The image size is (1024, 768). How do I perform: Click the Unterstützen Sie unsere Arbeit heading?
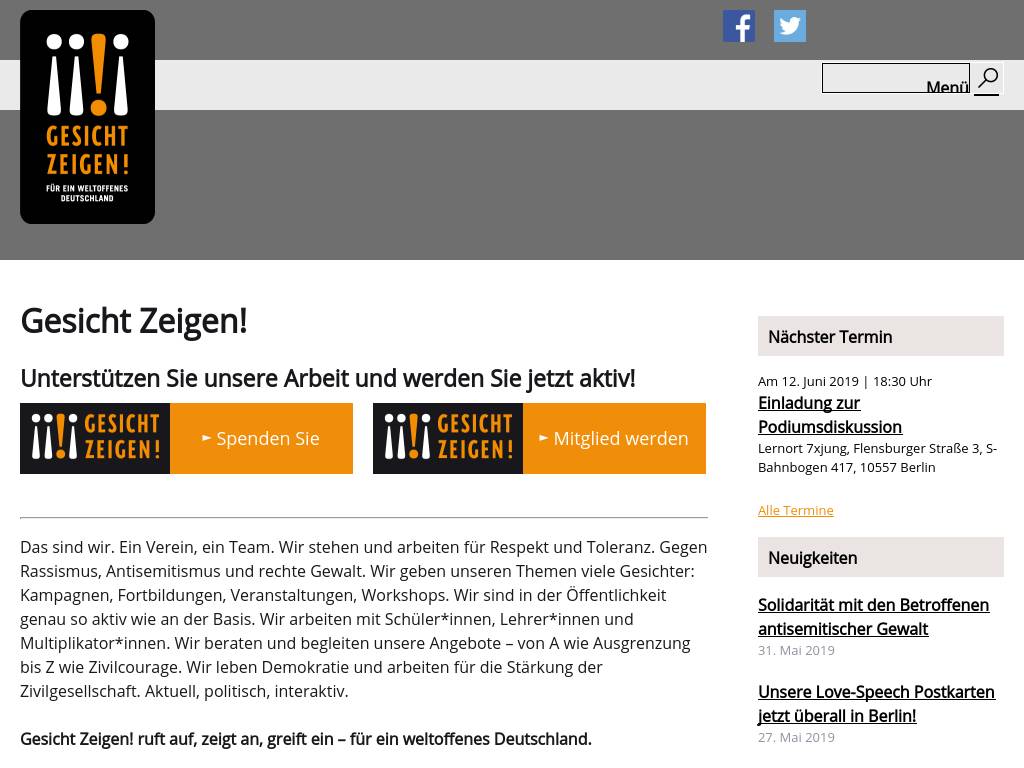click(327, 378)
